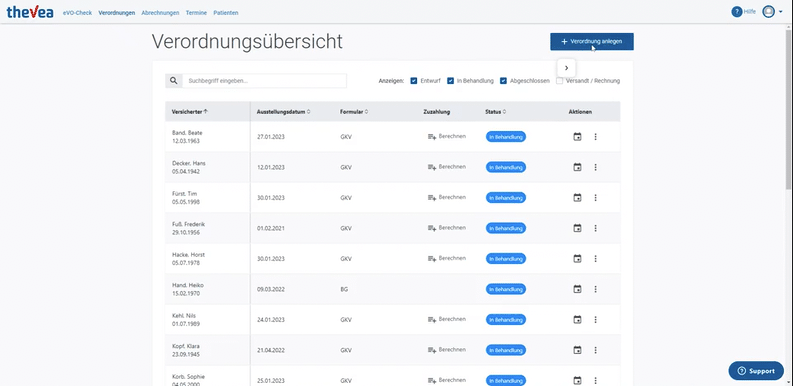The width and height of the screenshot is (793, 386).
Task: Open the Hilfe question mark icon
Action: tap(737, 12)
